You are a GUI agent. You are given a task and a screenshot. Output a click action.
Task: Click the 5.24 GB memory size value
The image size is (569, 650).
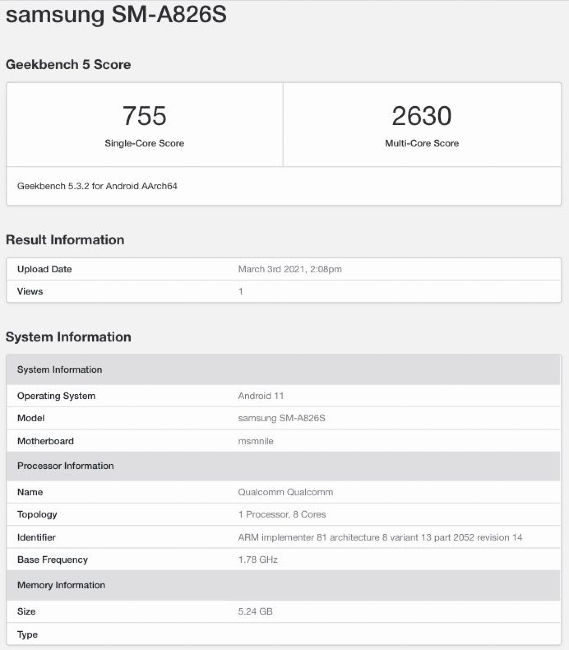(255, 611)
